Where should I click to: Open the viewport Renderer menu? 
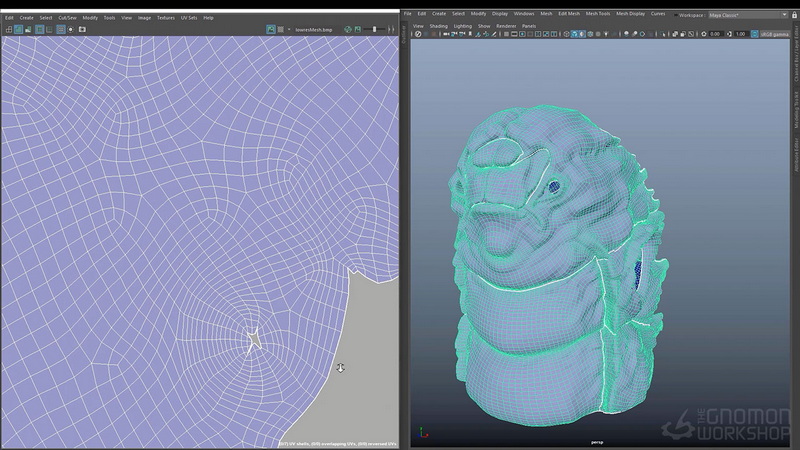506,26
